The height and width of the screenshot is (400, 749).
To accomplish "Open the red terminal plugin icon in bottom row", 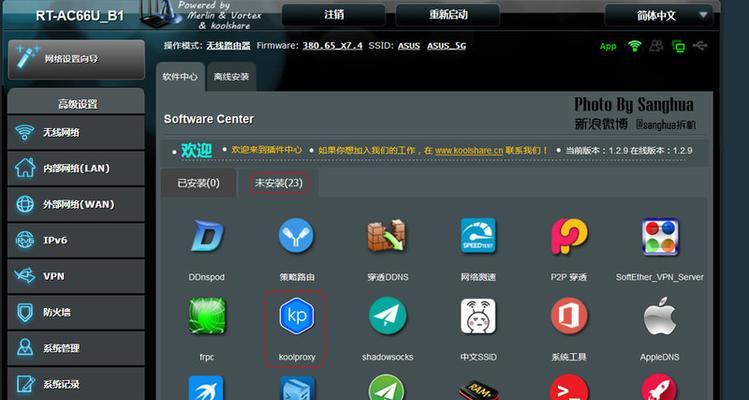I will coord(569,388).
